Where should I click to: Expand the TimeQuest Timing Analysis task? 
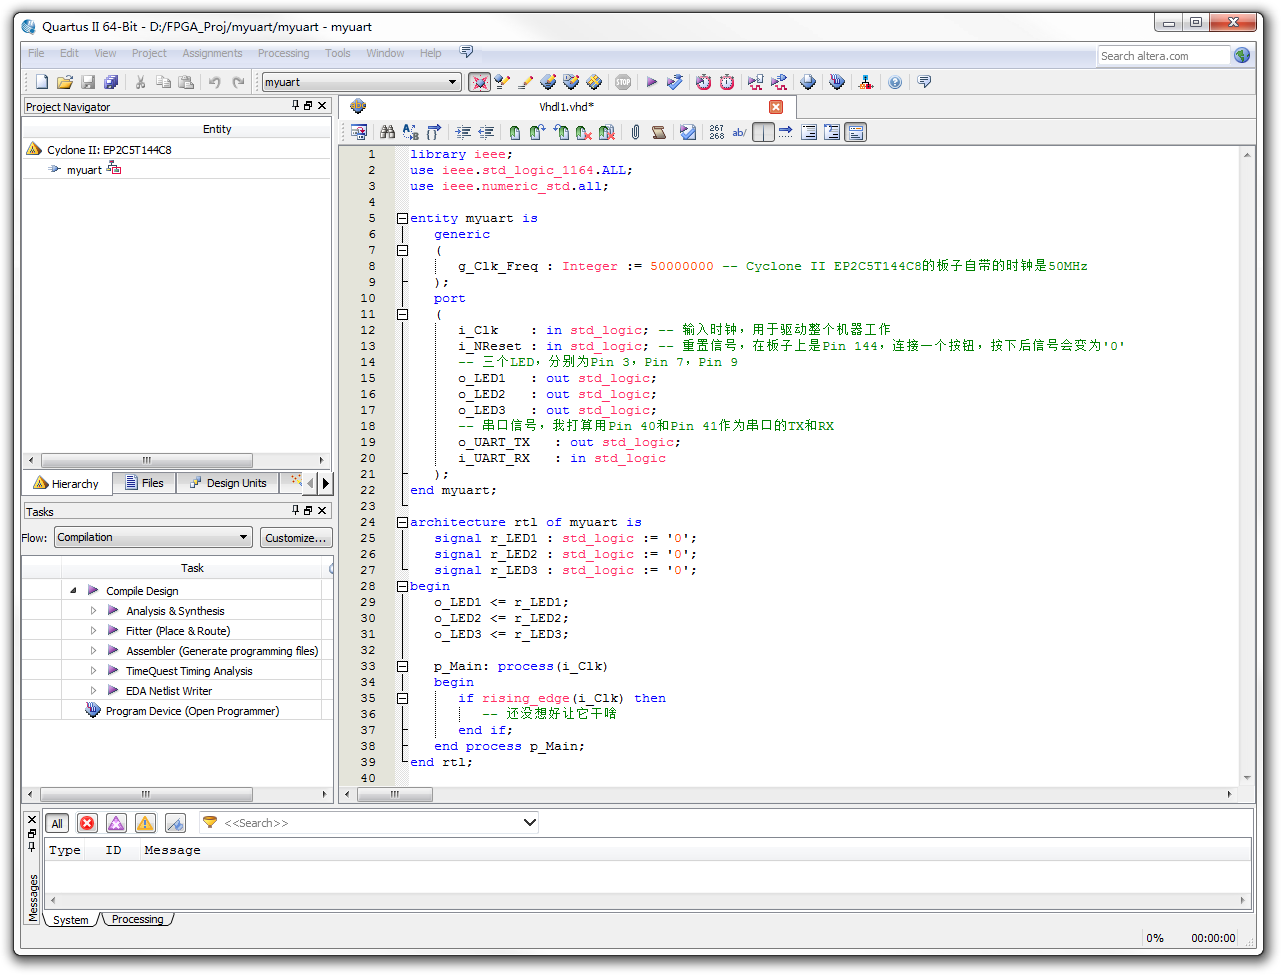click(94, 671)
